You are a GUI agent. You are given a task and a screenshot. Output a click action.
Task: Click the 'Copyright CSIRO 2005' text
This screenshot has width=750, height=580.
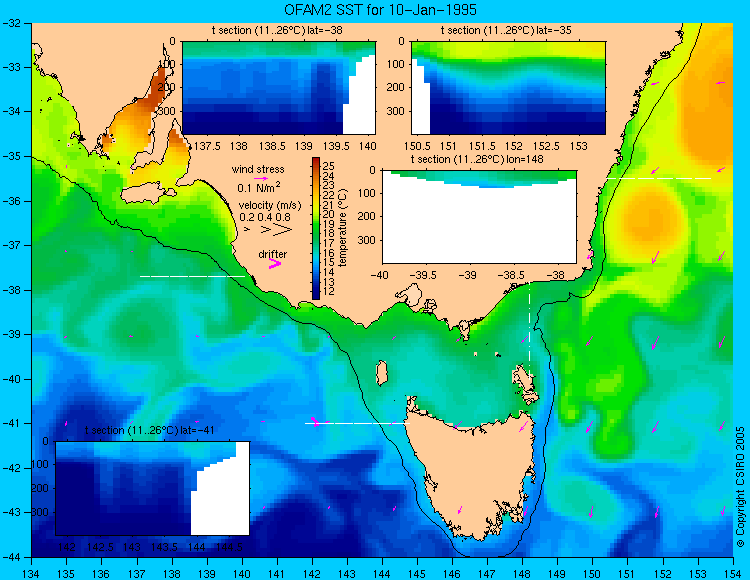click(740, 487)
